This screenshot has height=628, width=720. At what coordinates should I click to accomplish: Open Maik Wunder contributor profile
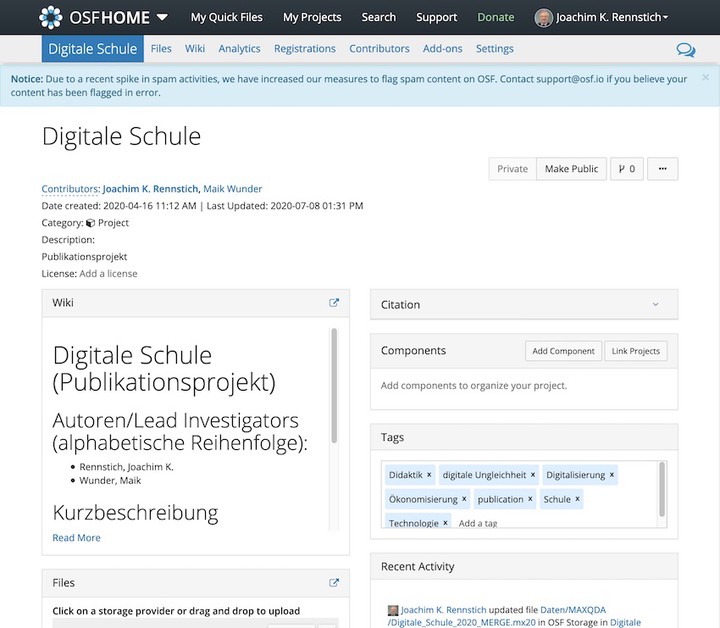(x=232, y=189)
